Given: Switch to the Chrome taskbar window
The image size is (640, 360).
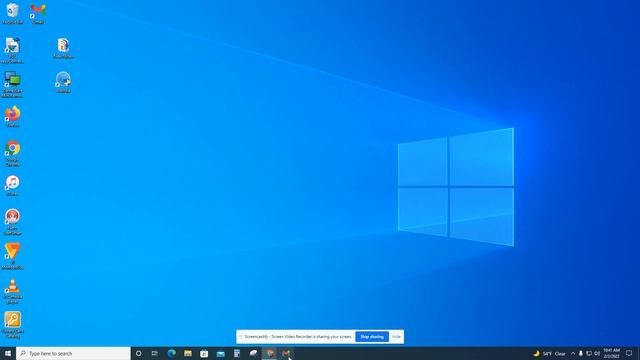Looking at the screenshot, I should [269, 353].
